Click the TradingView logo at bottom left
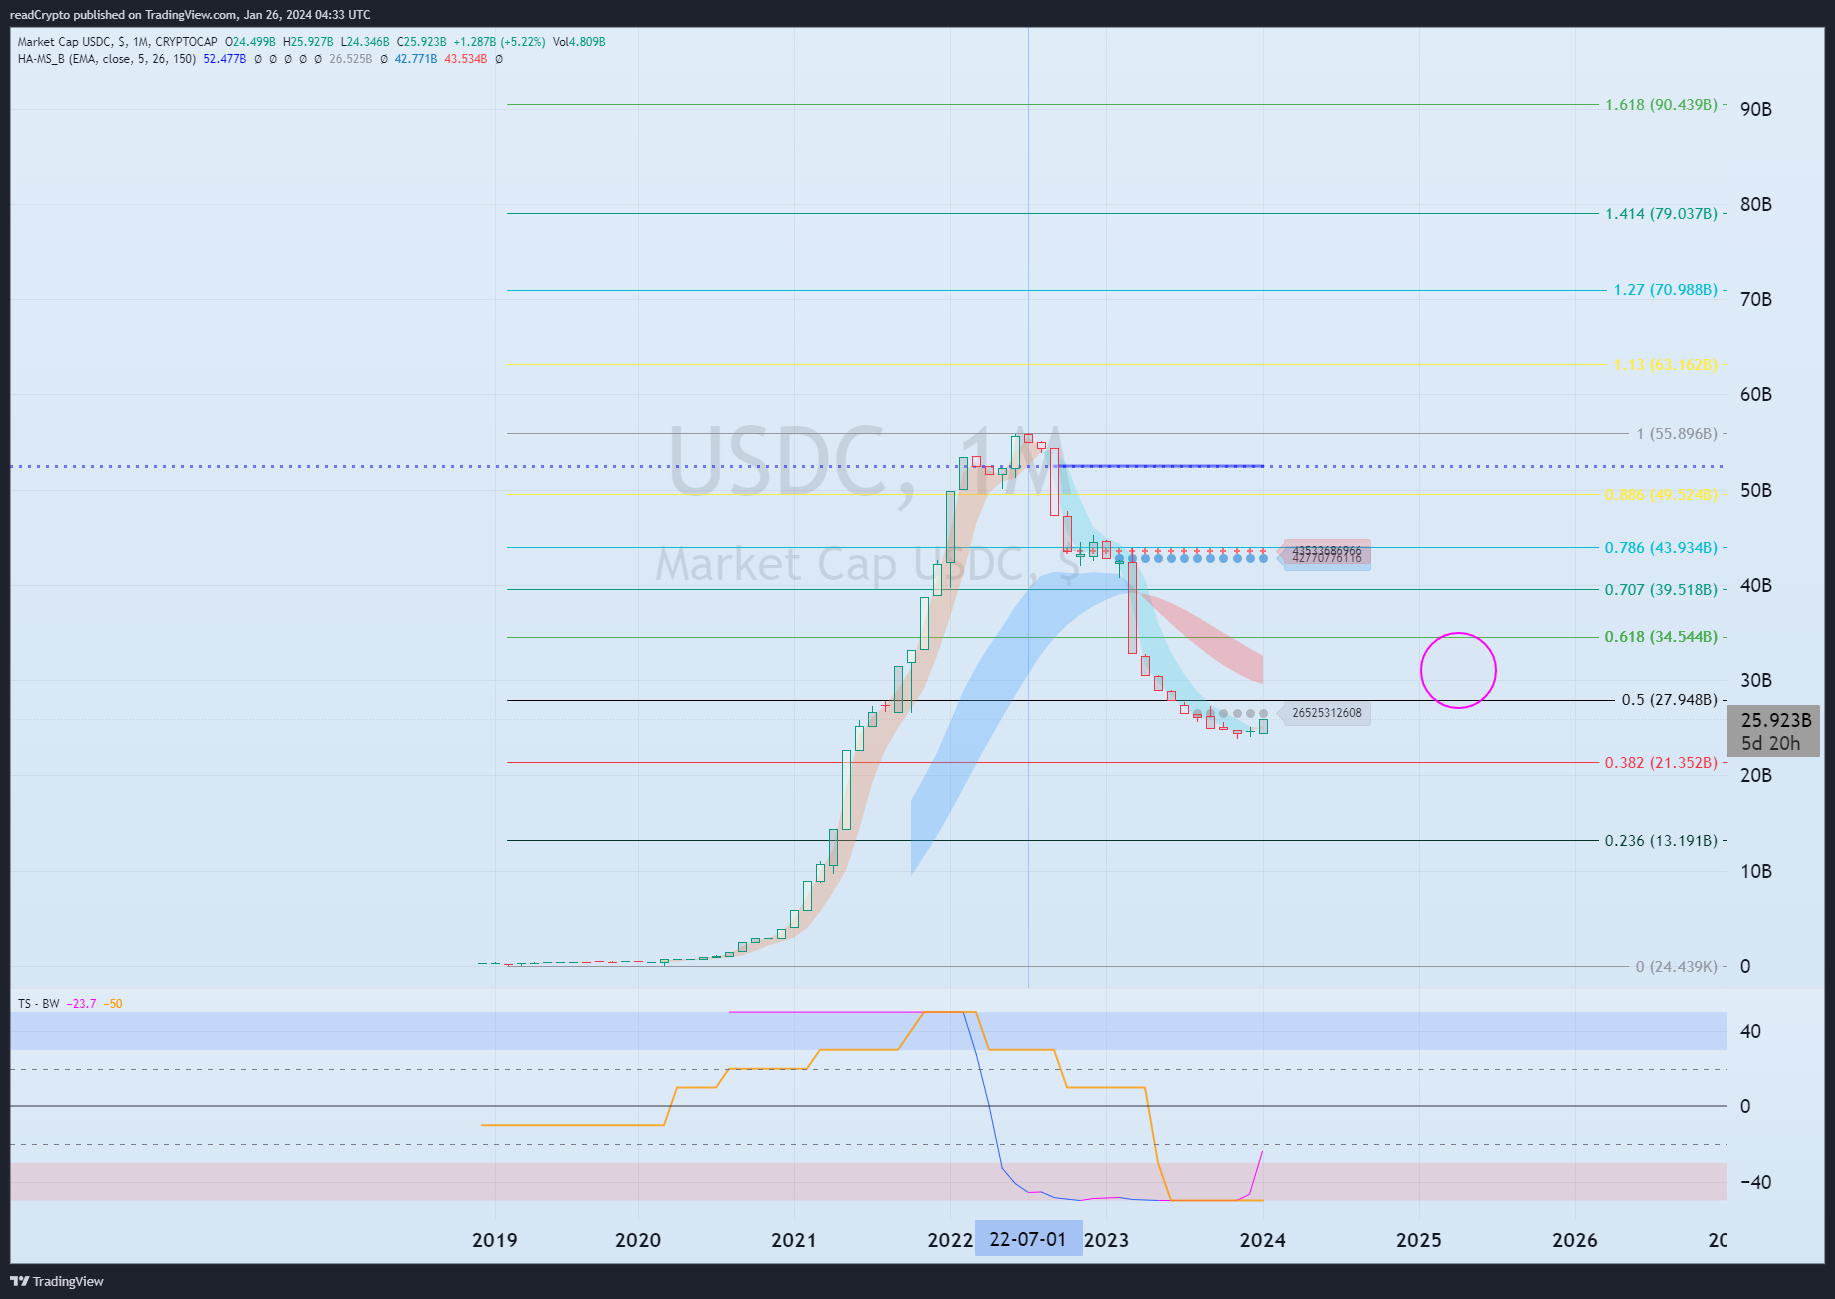This screenshot has height=1299, width=1835. point(57,1281)
